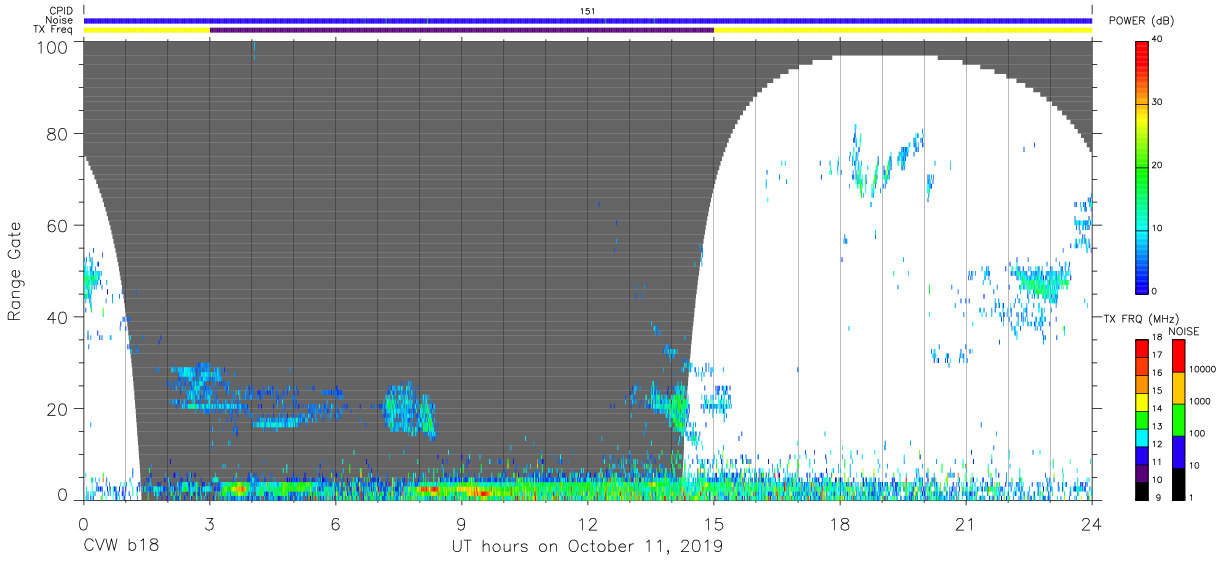The height and width of the screenshot is (567, 1228).
Task: Click the NOISE legend value 10000
Action: [1203, 370]
